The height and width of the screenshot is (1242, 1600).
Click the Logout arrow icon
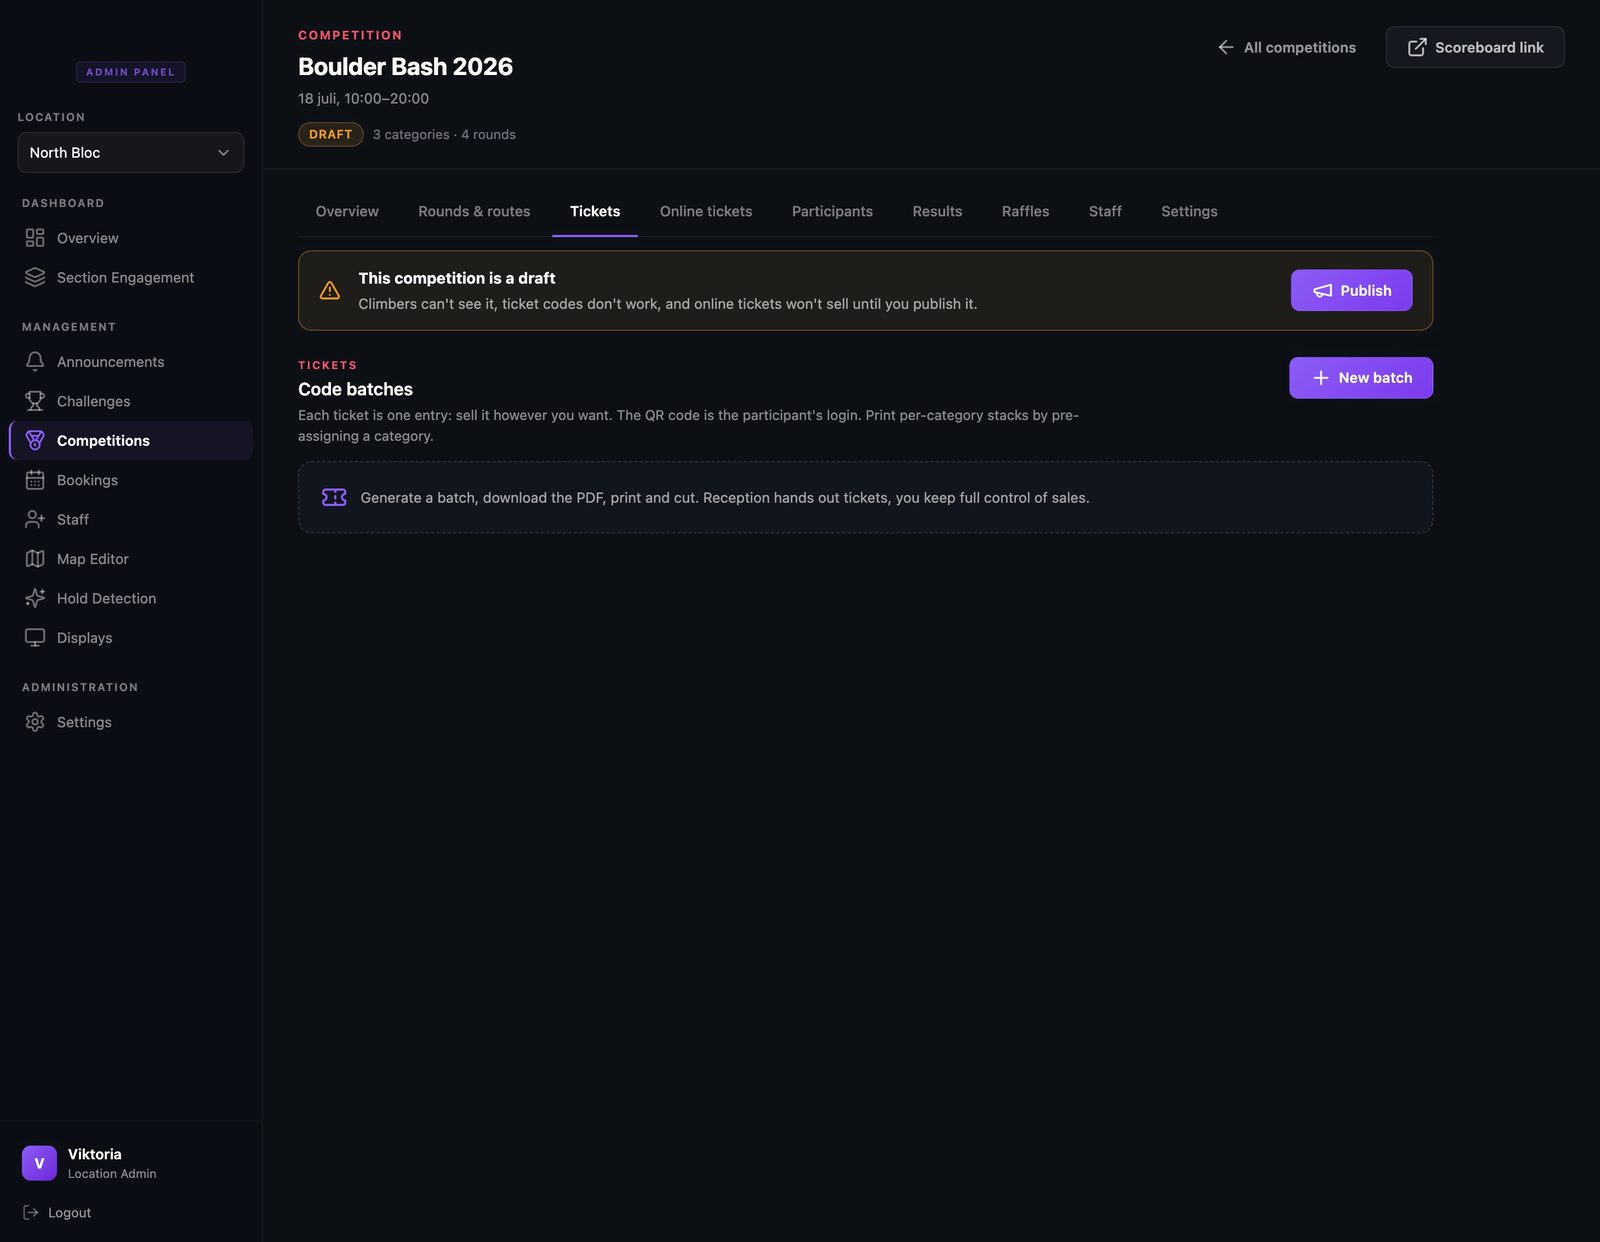[x=31, y=1212]
